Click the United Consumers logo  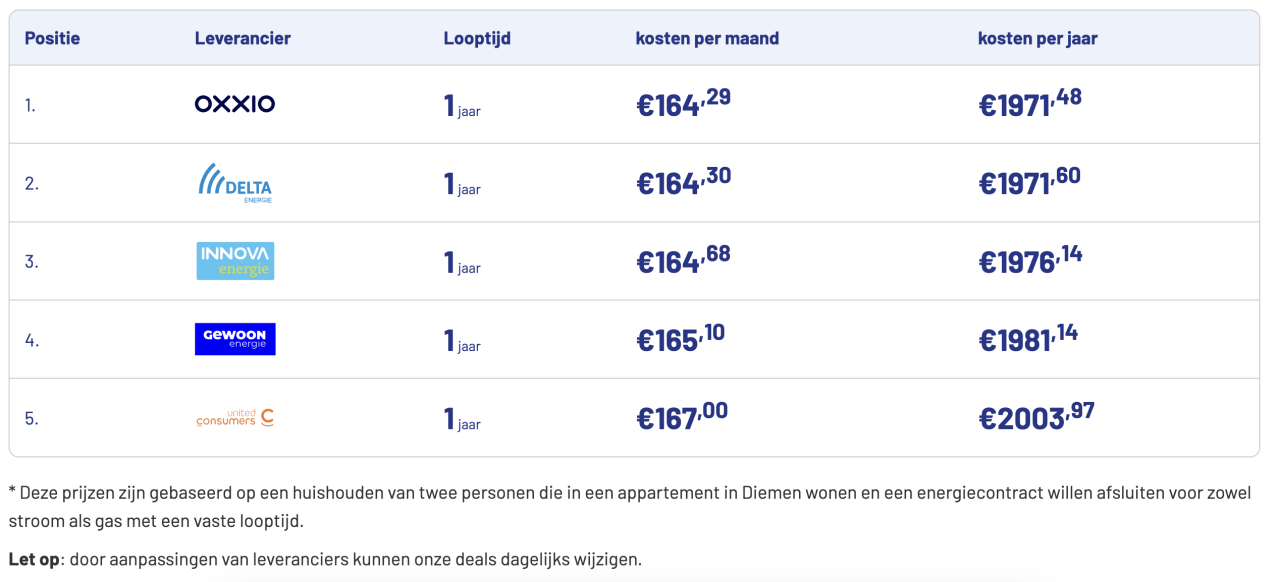[235, 418]
